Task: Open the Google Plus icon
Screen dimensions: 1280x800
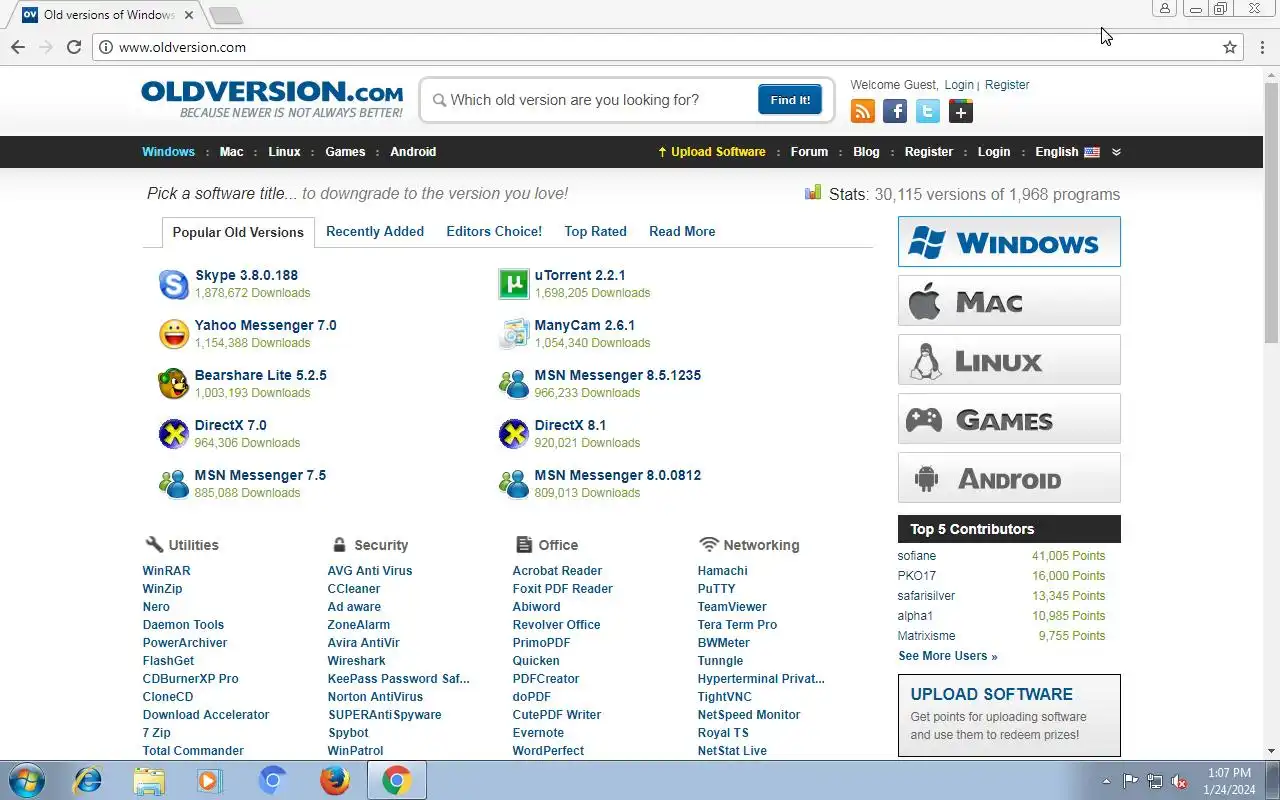Action: 961,111
